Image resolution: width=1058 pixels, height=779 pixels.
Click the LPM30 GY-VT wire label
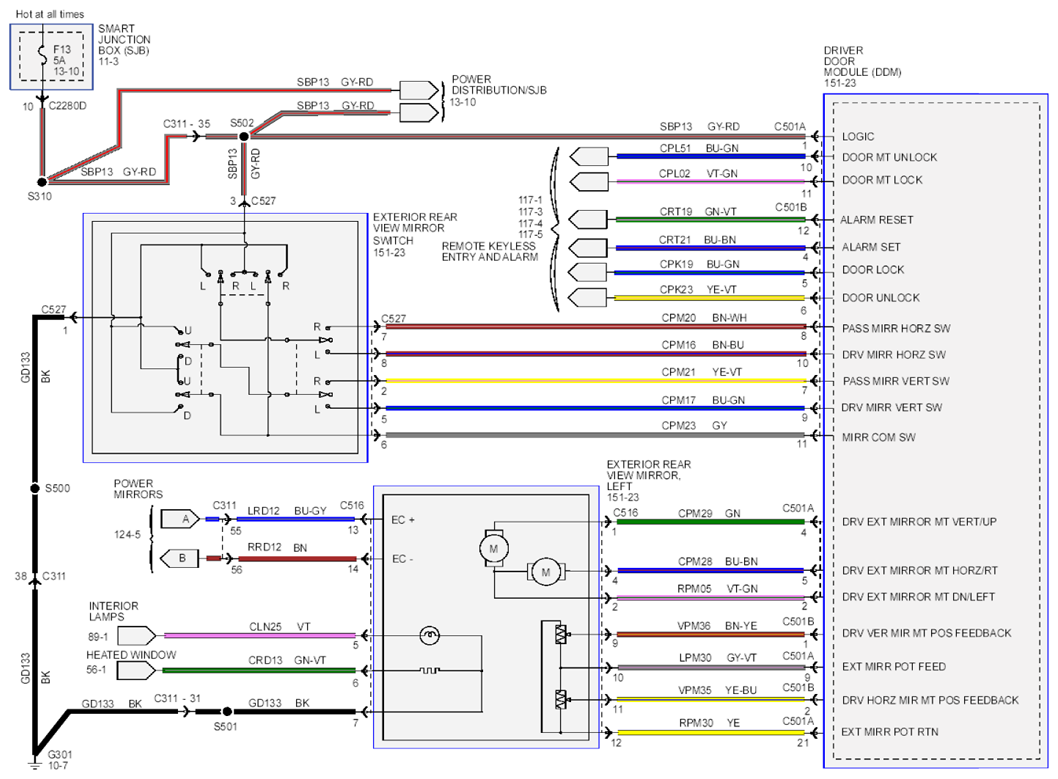(718, 658)
